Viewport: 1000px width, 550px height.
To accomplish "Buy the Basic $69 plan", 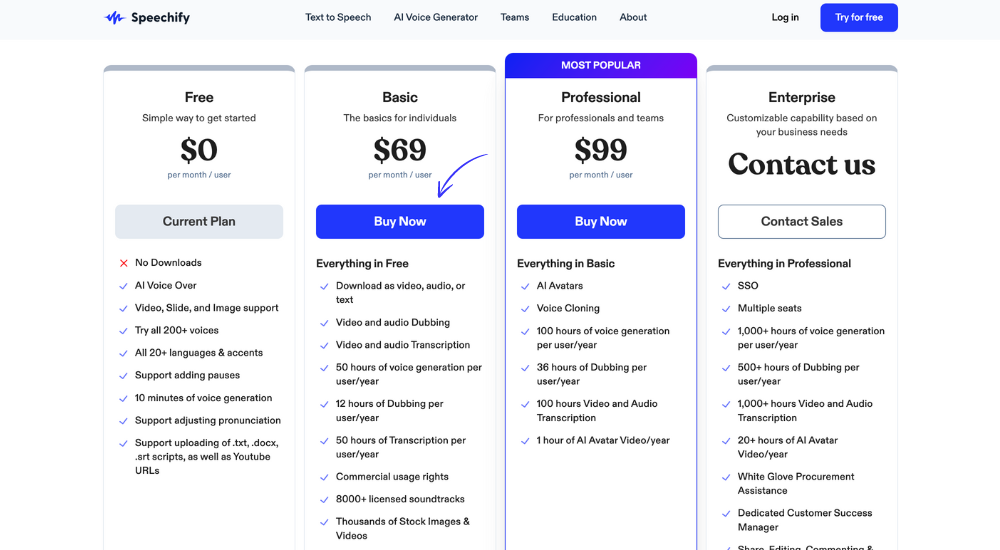I will (400, 221).
